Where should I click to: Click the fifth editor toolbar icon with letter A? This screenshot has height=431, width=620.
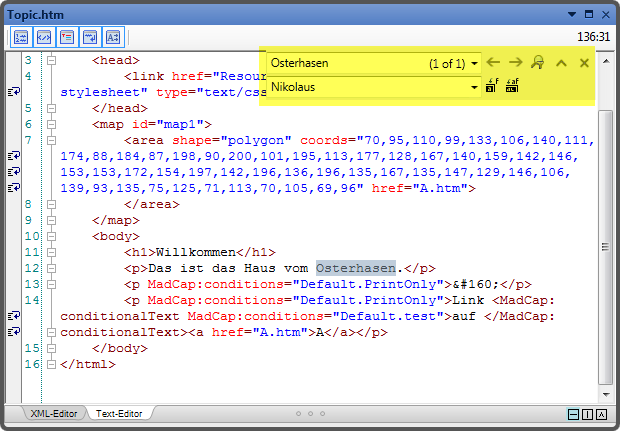coord(113,36)
